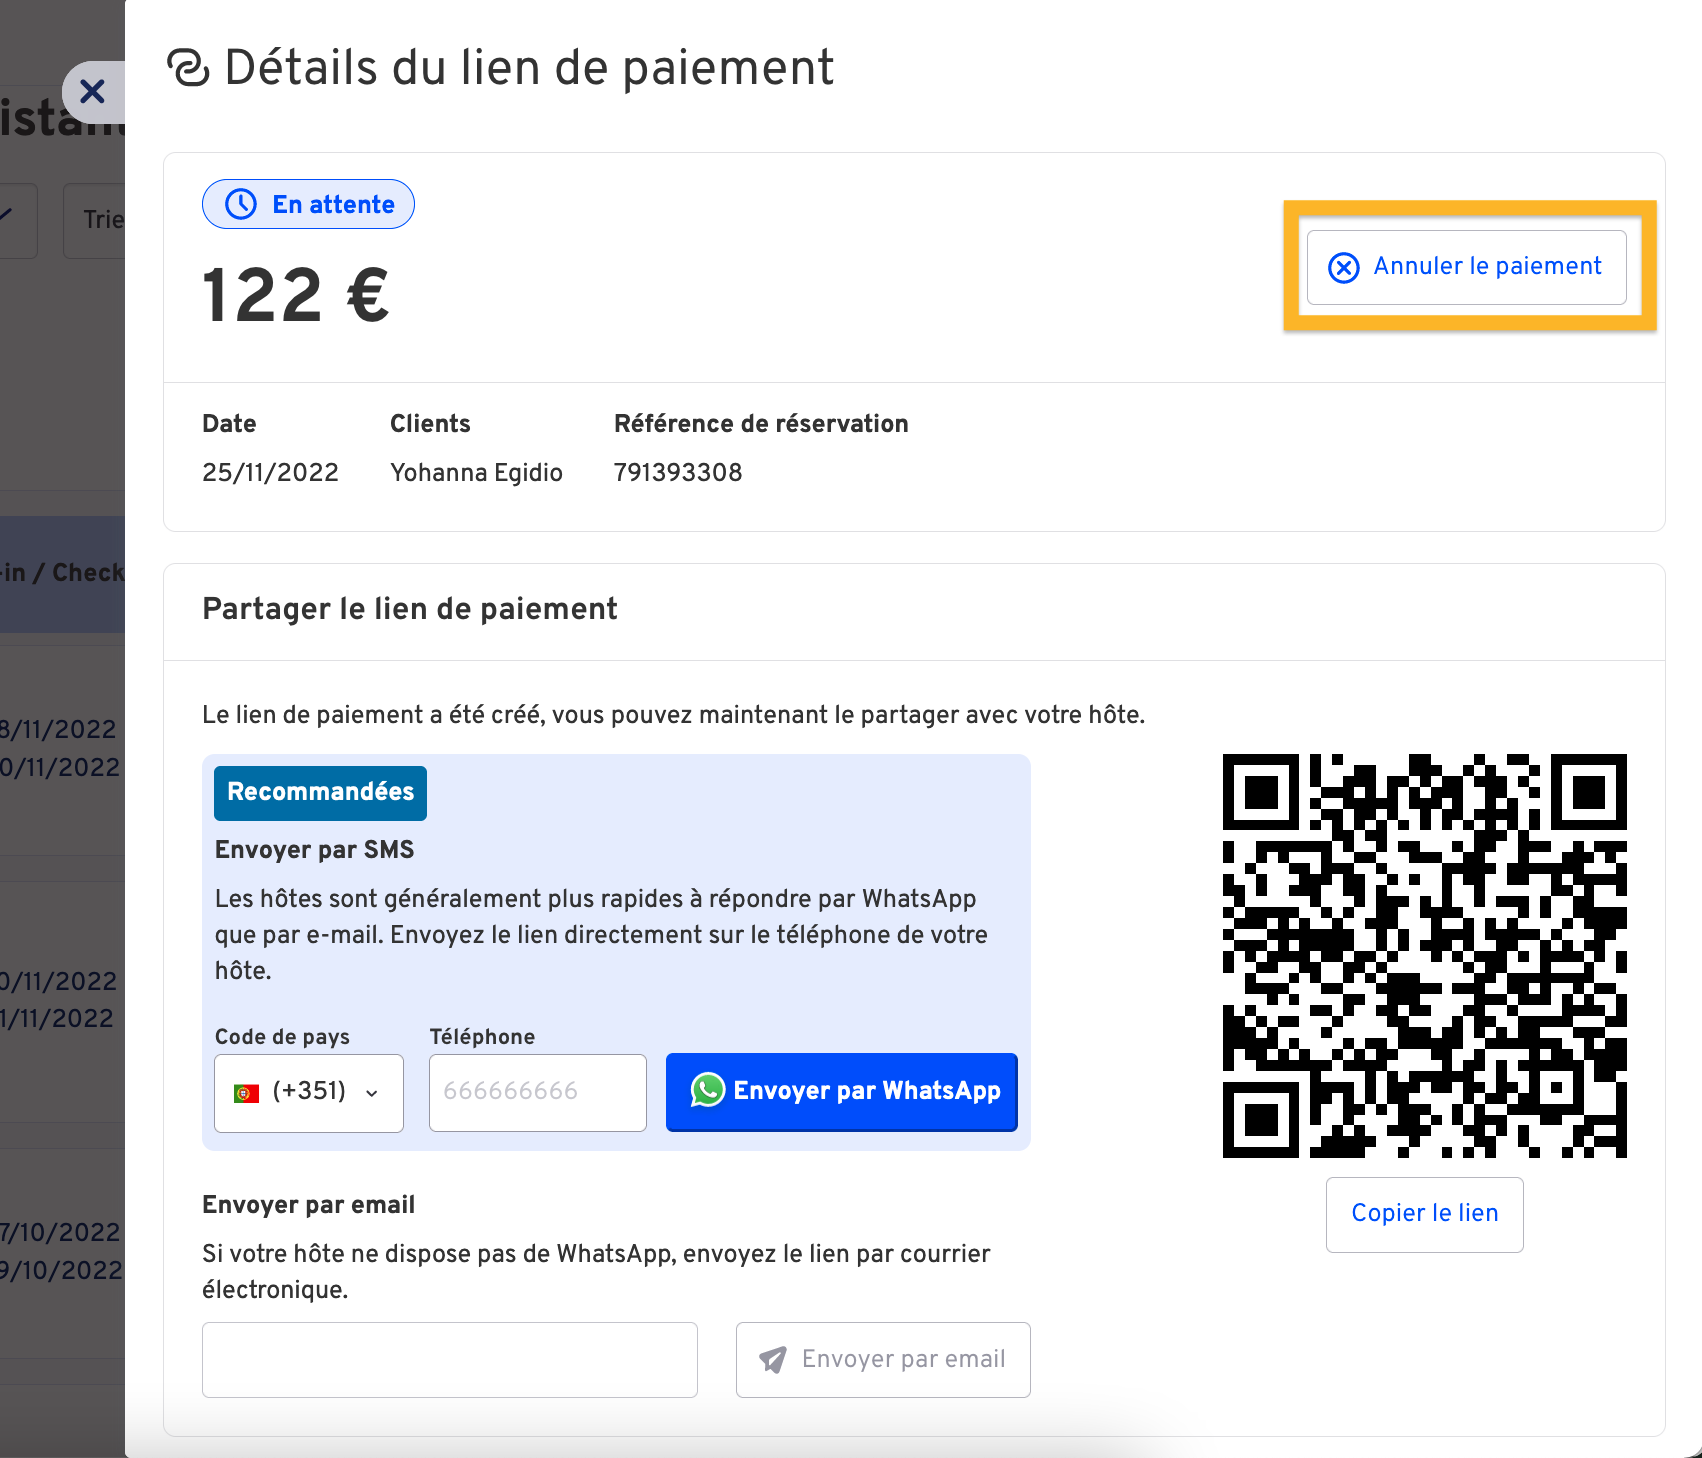Click the paper plane send icon

click(773, 1360)
